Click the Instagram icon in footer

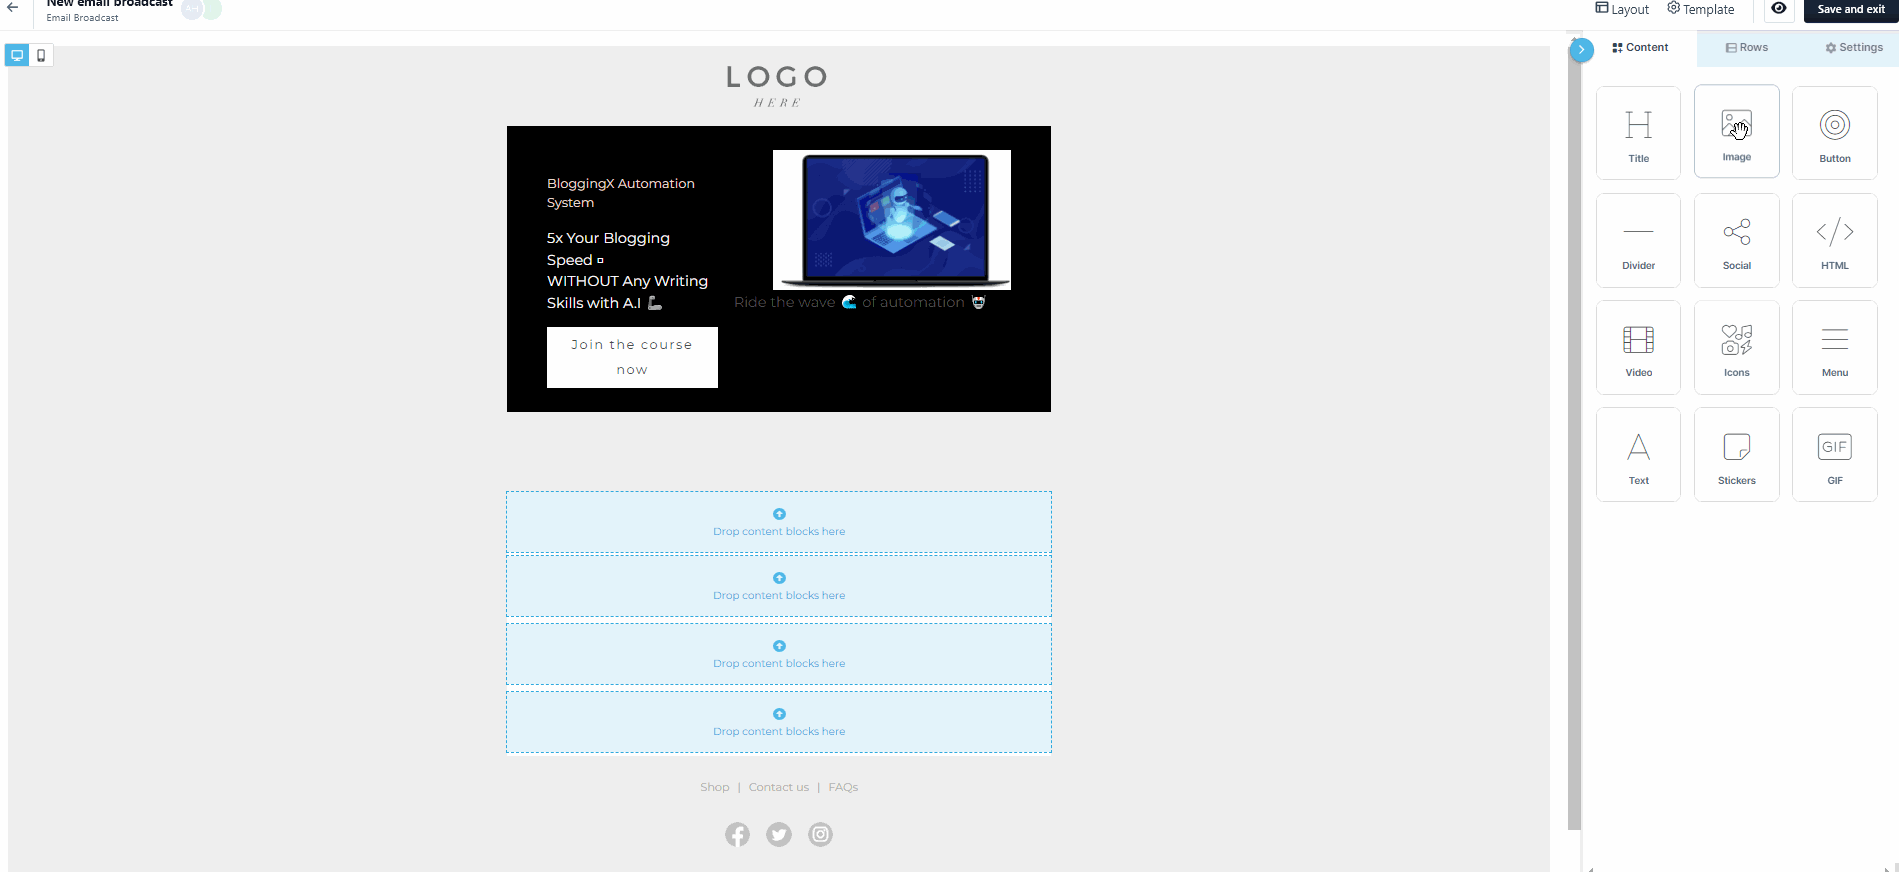[x=820, y=834]
